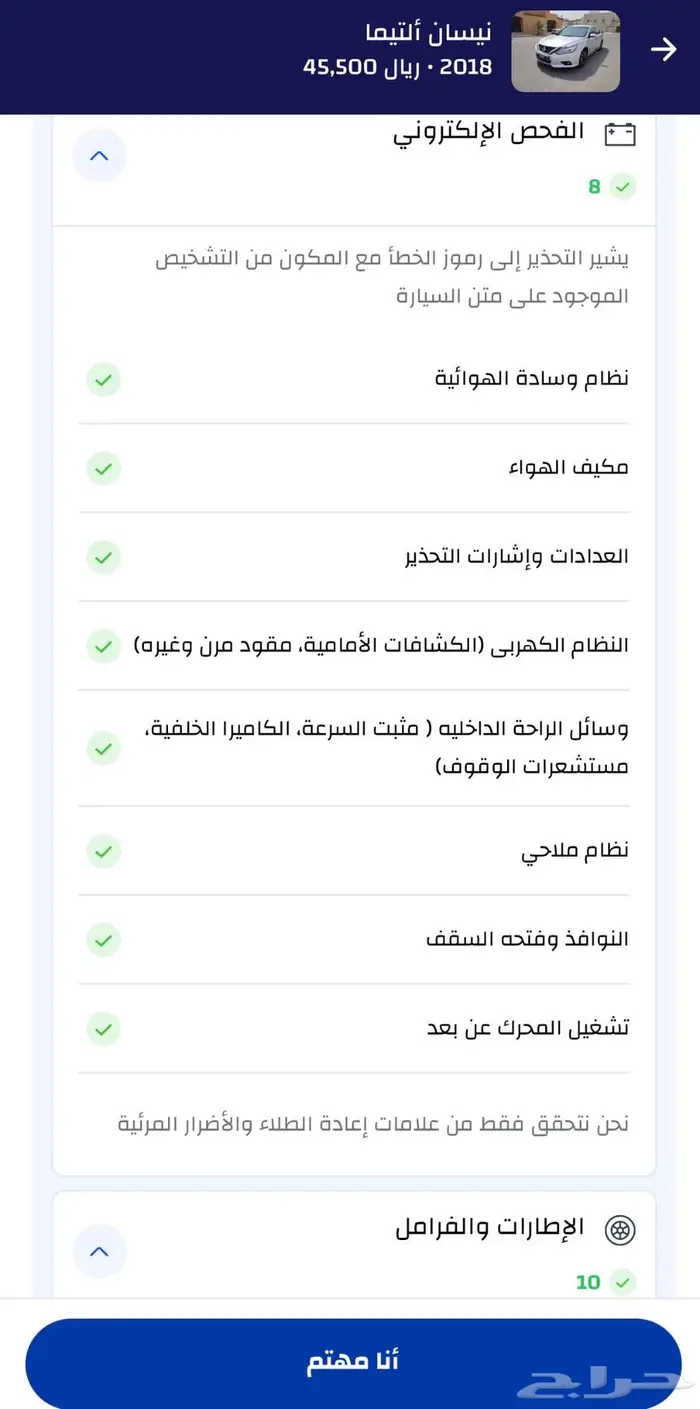Image resolution: width=700 pixels, height=1409 pixels.
Task: Select the الإطارات والفرامل section title
Action: (489, 1229)
